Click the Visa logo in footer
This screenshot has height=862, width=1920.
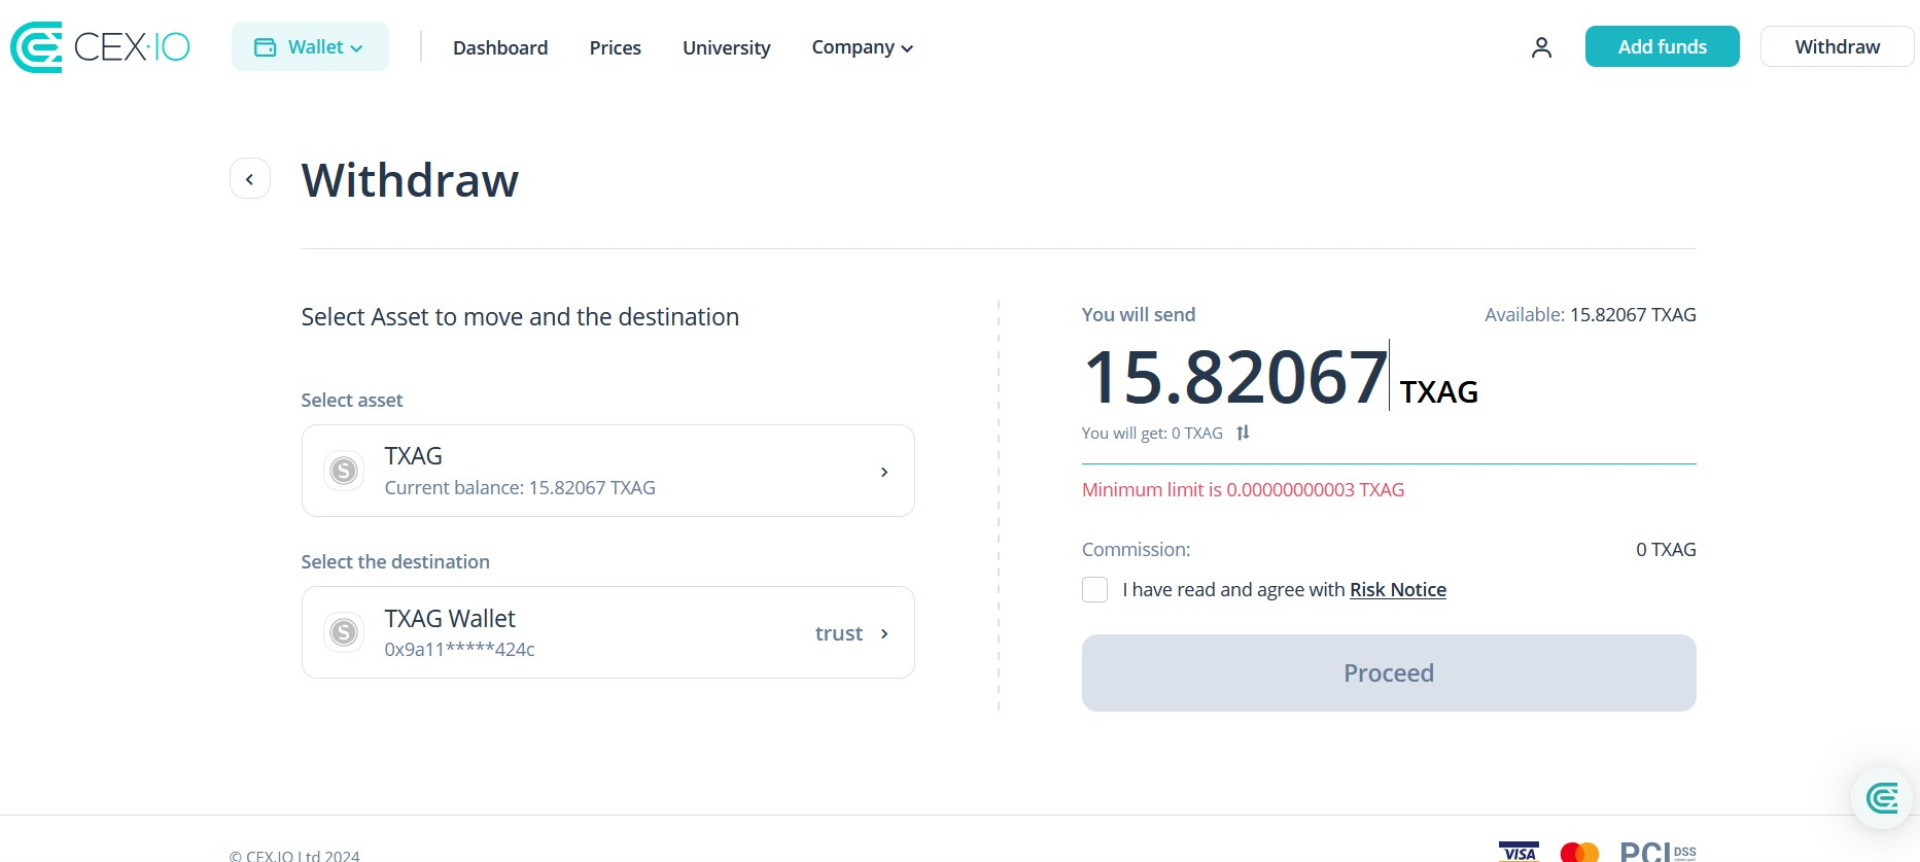pyautogui.click(x=1518, y=852)
